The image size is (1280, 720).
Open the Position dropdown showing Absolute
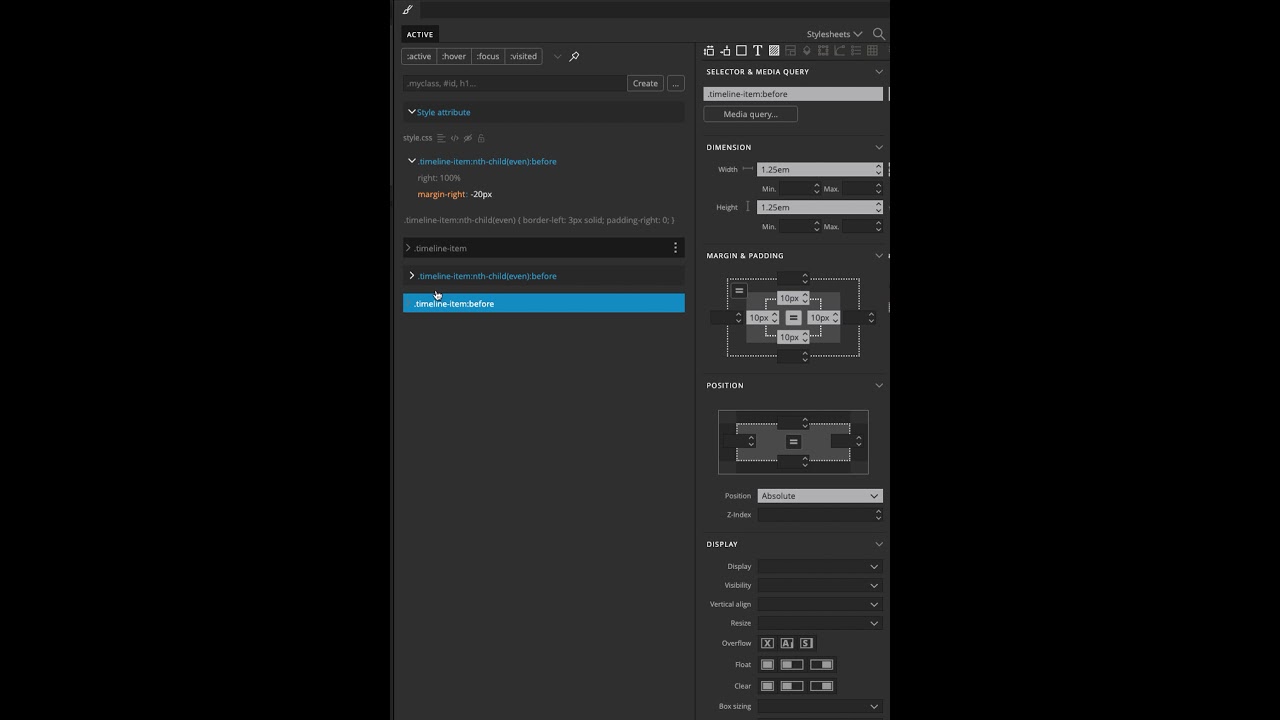(x=820, y=496)
